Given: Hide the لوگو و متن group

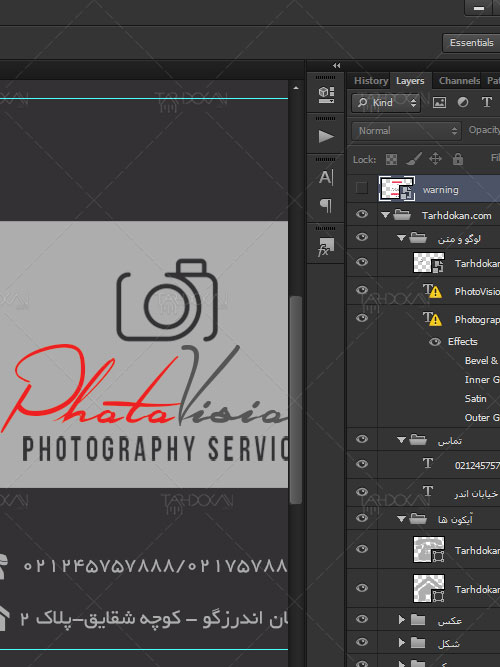Looking at the screenshot, I should (362, 237).
